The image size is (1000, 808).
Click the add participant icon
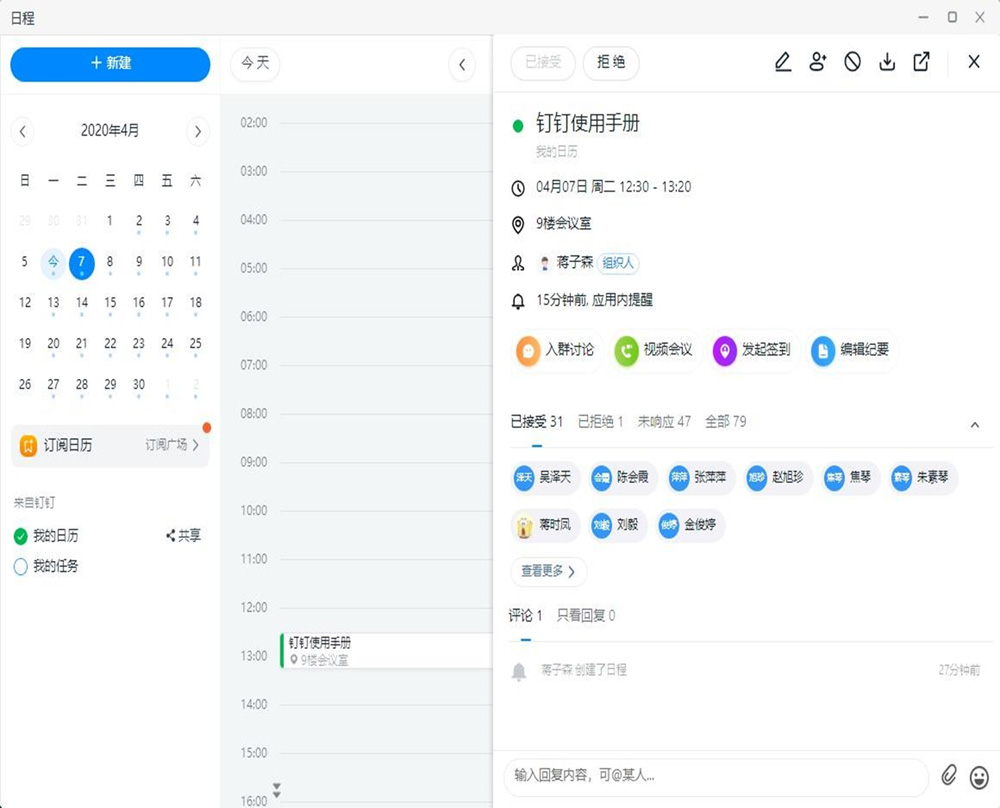pyautogui.click(x=818, y=62)
